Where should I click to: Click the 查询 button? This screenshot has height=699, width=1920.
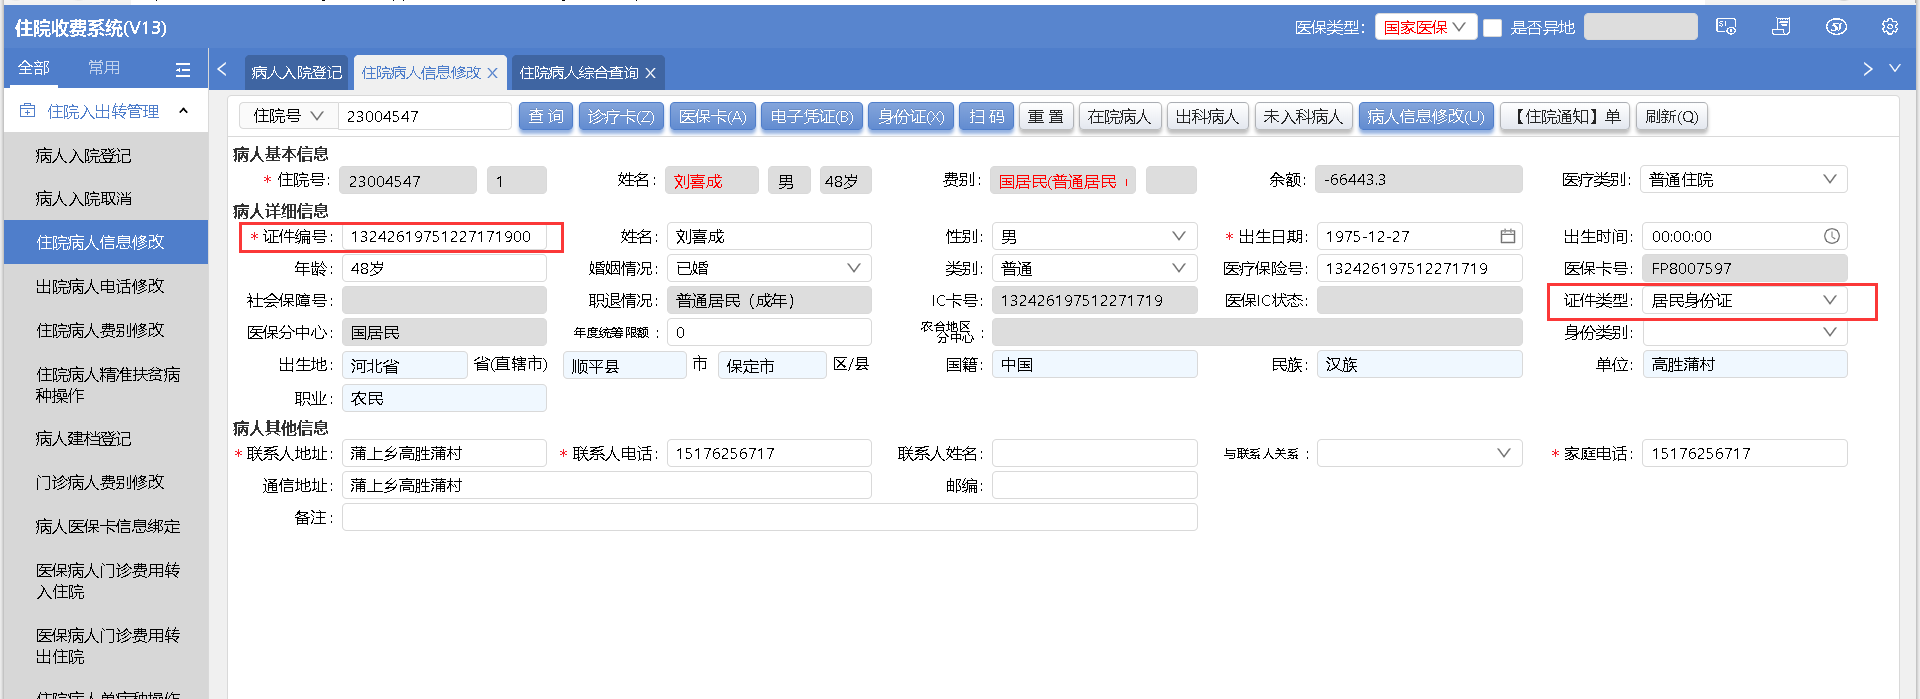tap(546, 117)
